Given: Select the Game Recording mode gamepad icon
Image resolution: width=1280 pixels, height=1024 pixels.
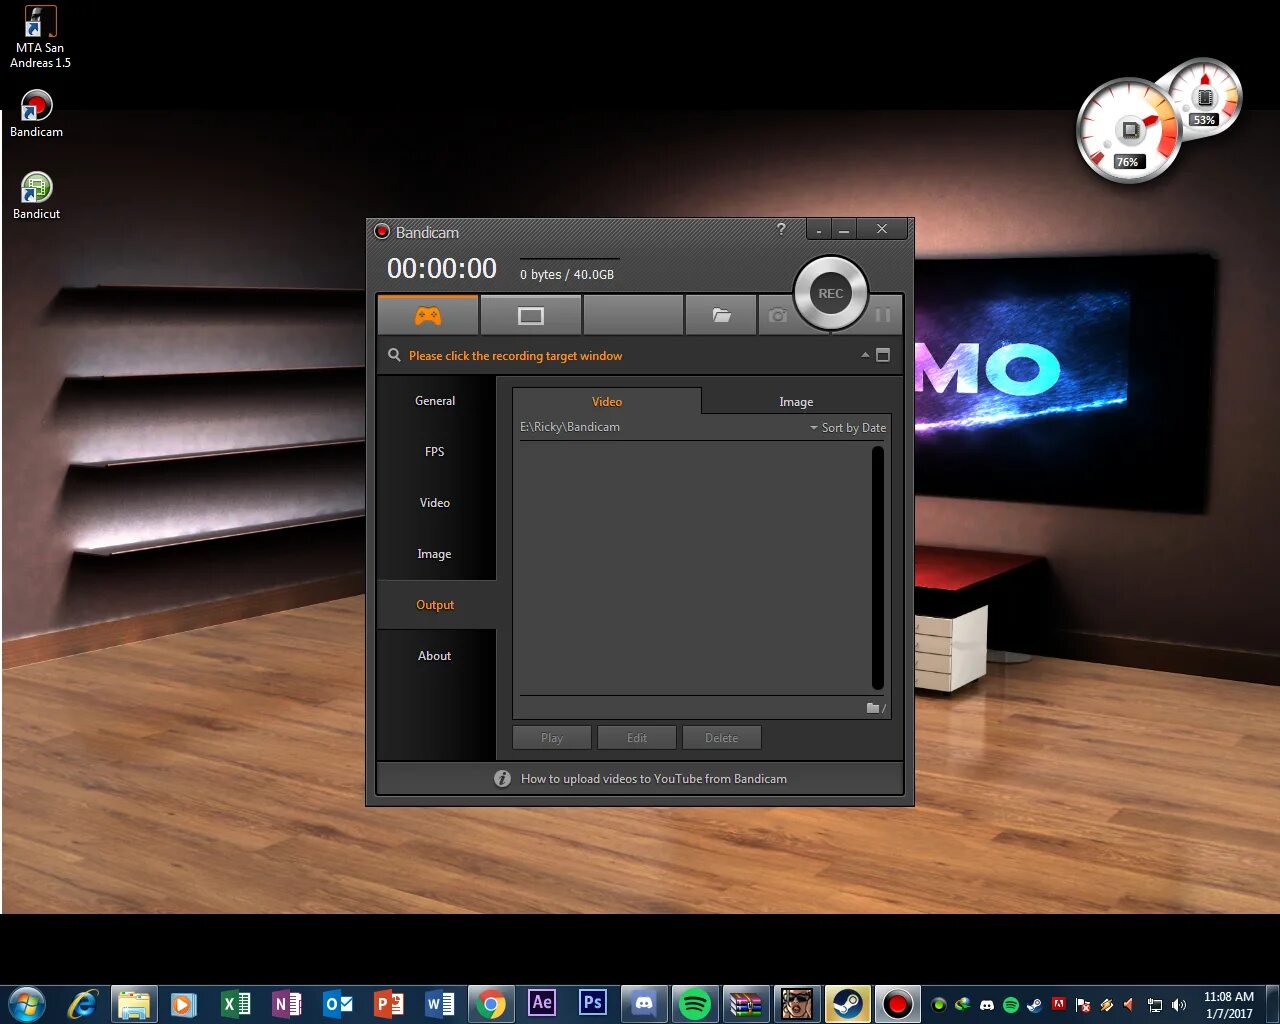Looking at the screenshot, I should [428, 316].
